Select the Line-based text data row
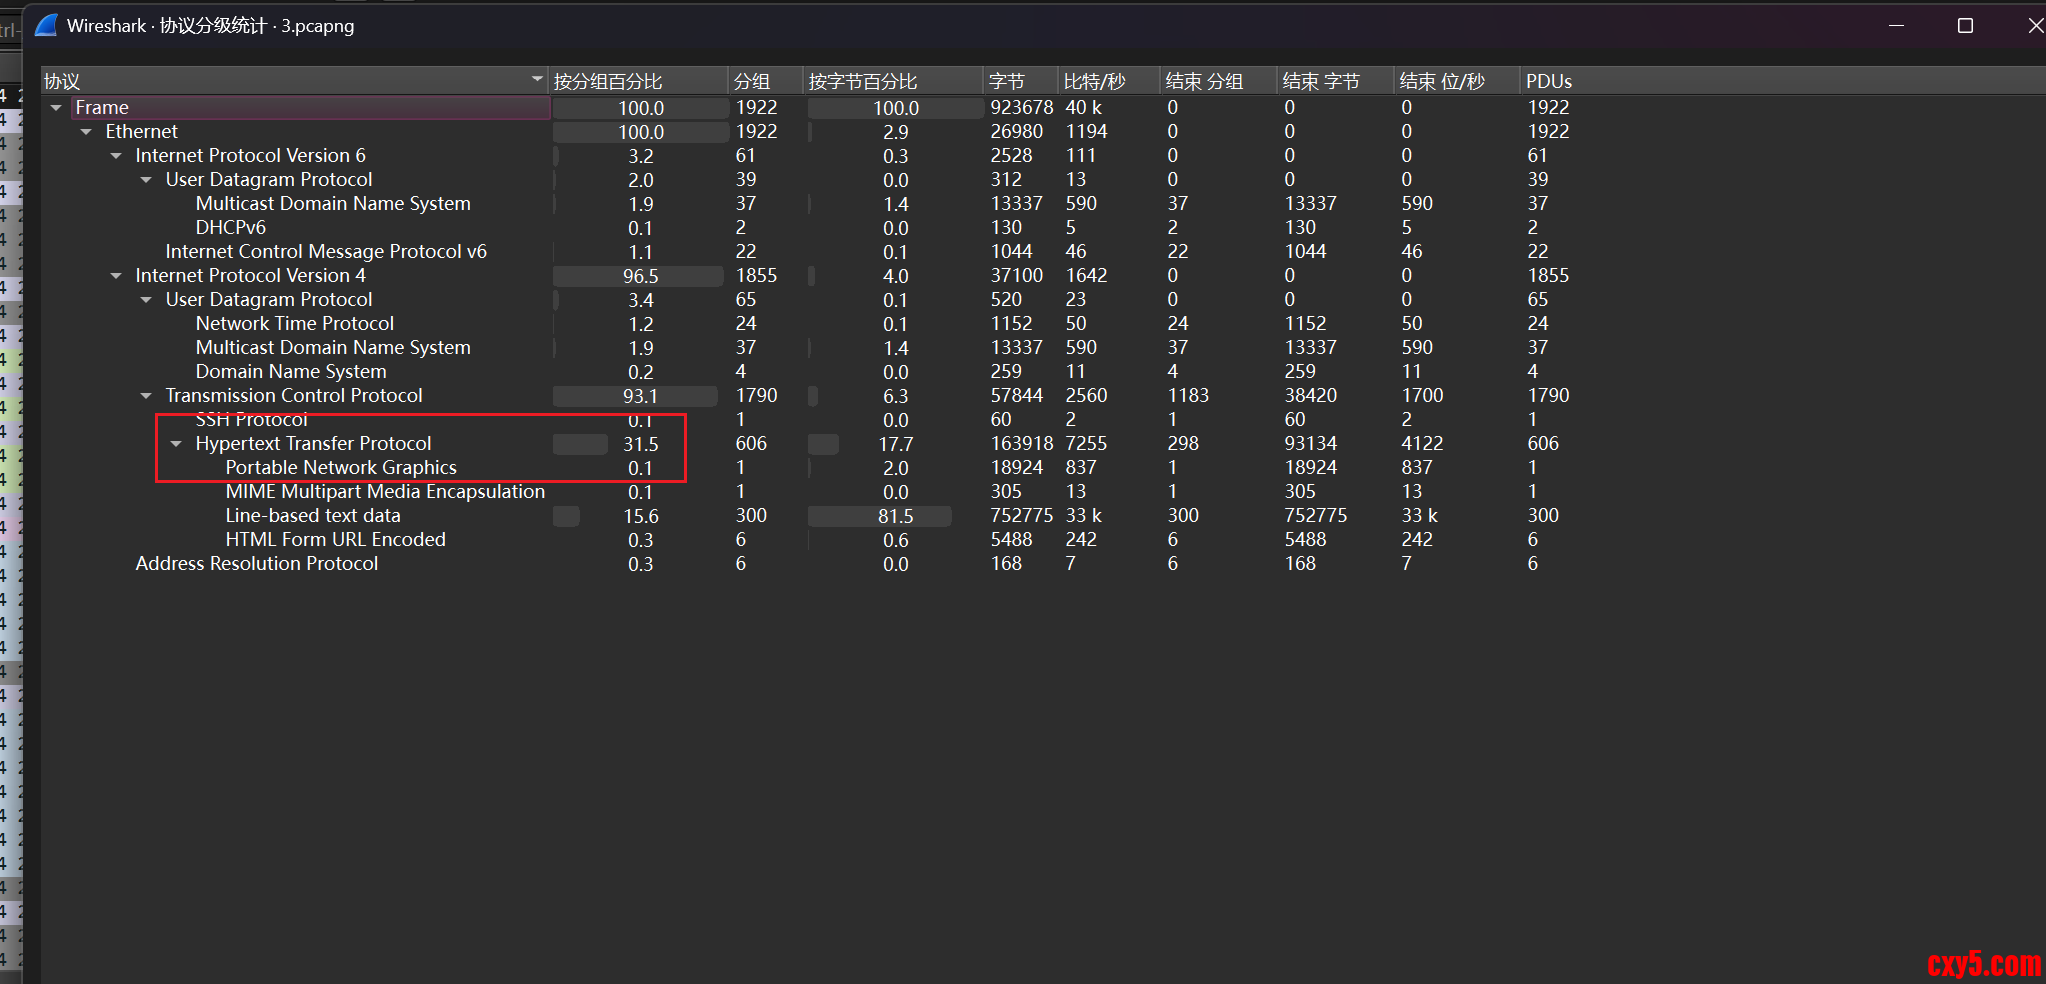 (312, 516)
